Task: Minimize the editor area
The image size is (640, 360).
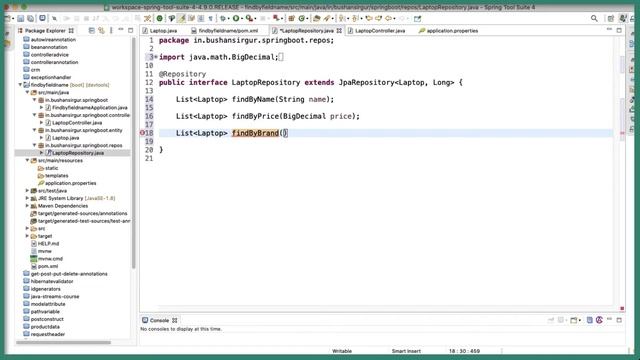Action: pos(609,30)
